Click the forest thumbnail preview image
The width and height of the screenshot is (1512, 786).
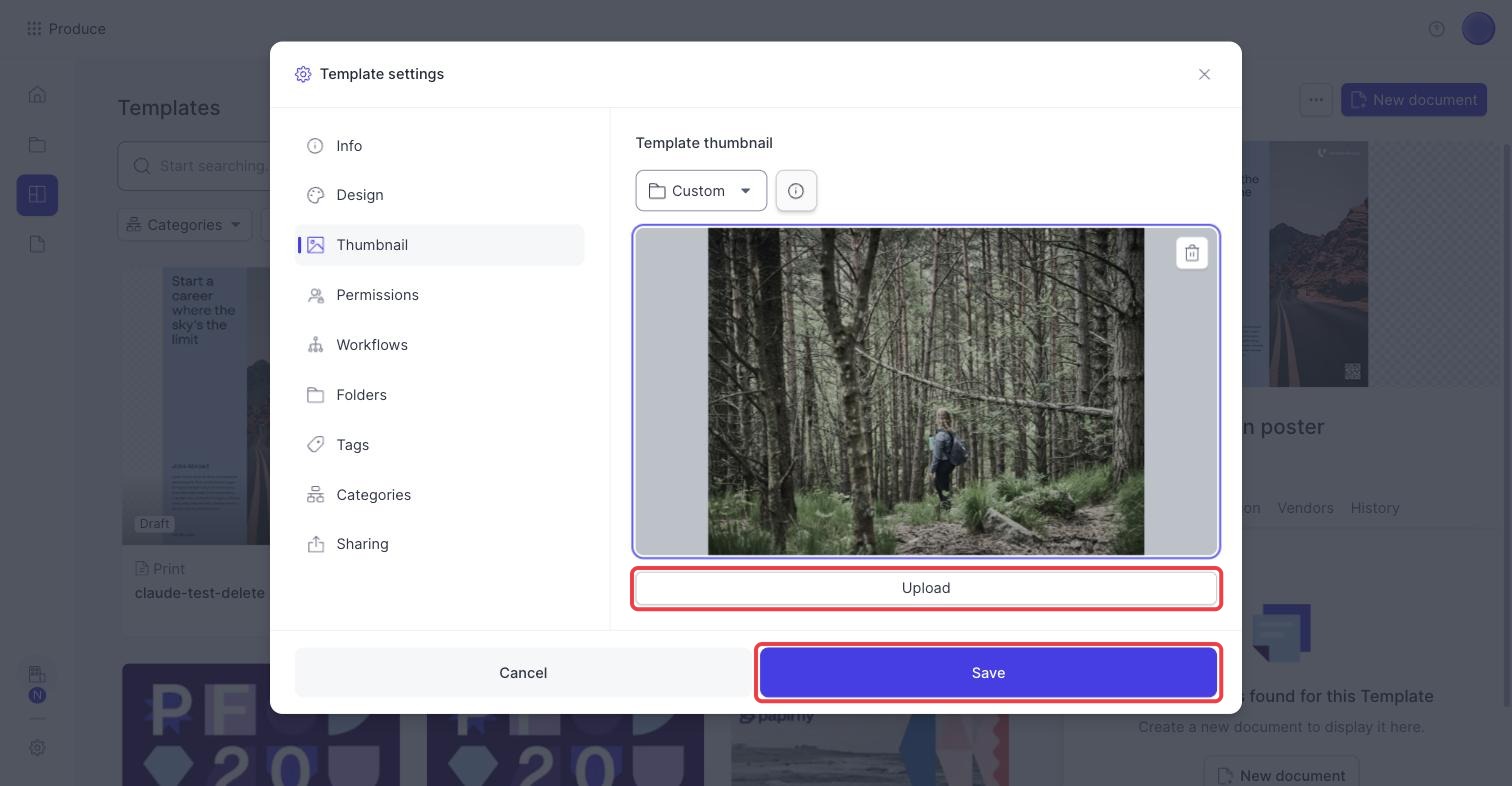click(926, 391)
